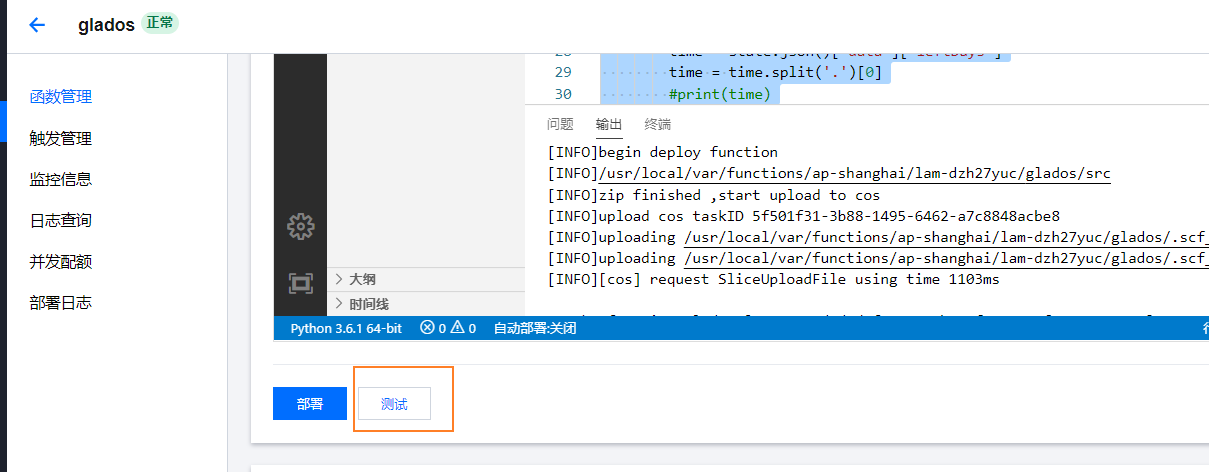Click the log line 'begin deploy function'

pos(662,152)
